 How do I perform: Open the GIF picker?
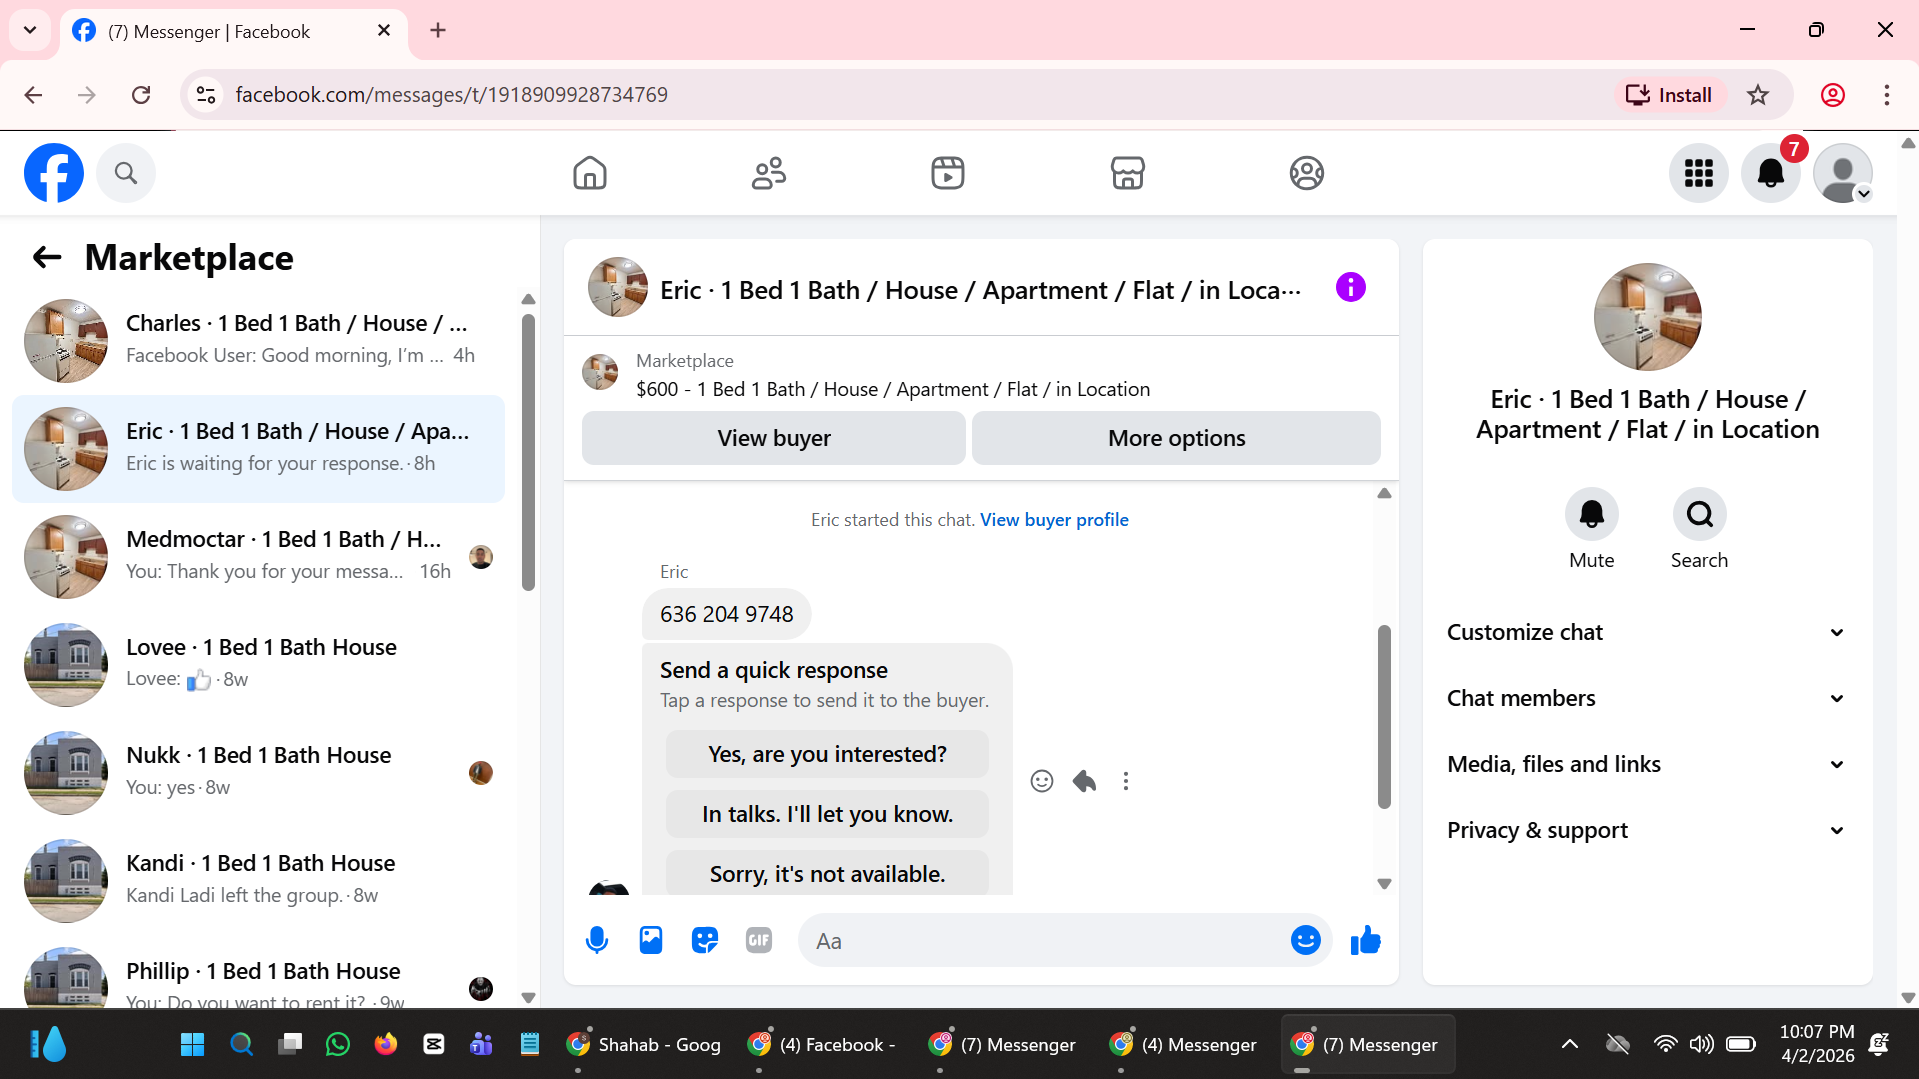pos(759,940)
